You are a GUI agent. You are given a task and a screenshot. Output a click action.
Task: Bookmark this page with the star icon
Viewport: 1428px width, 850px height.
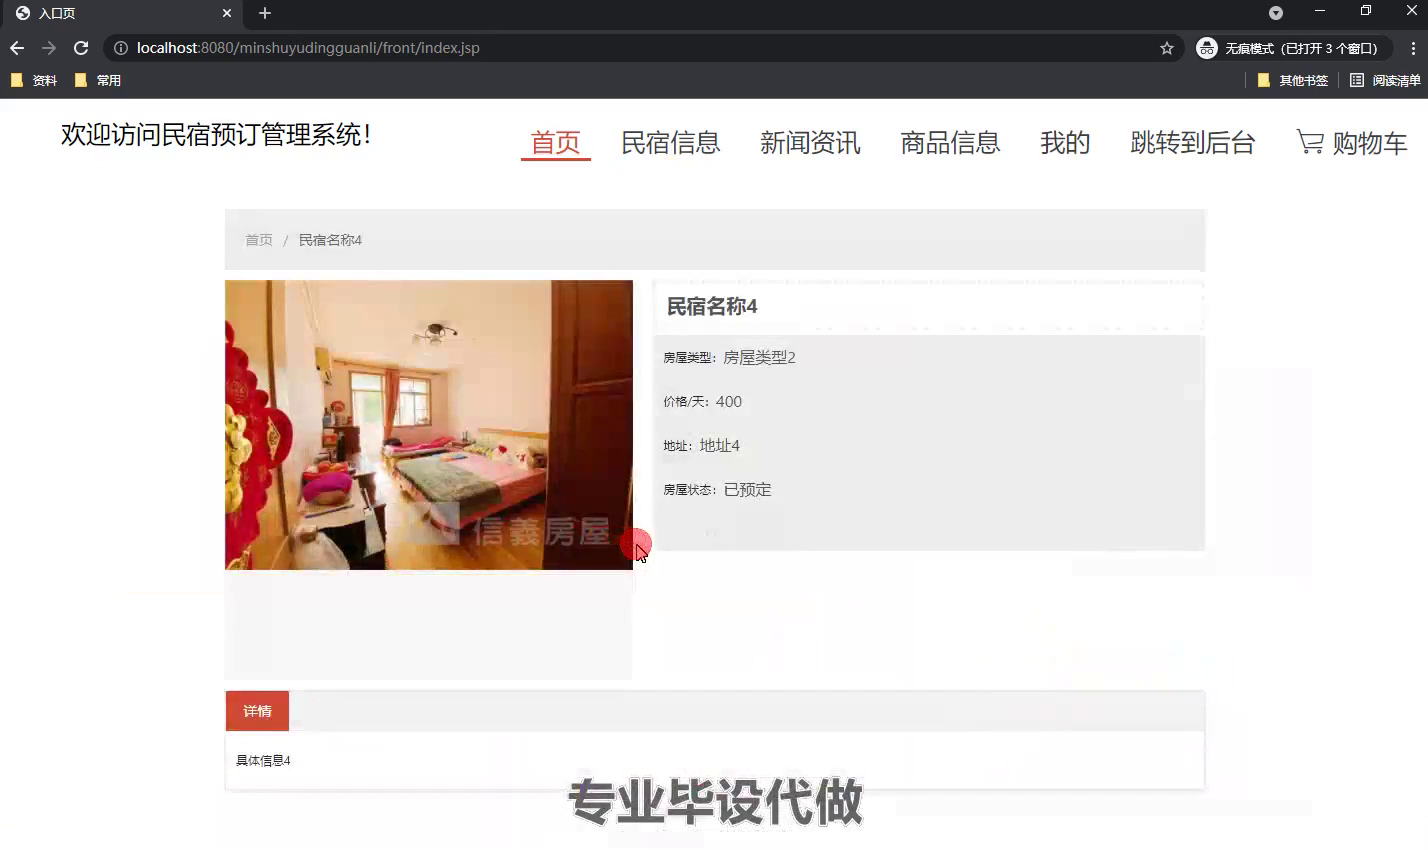[1166, 48]
